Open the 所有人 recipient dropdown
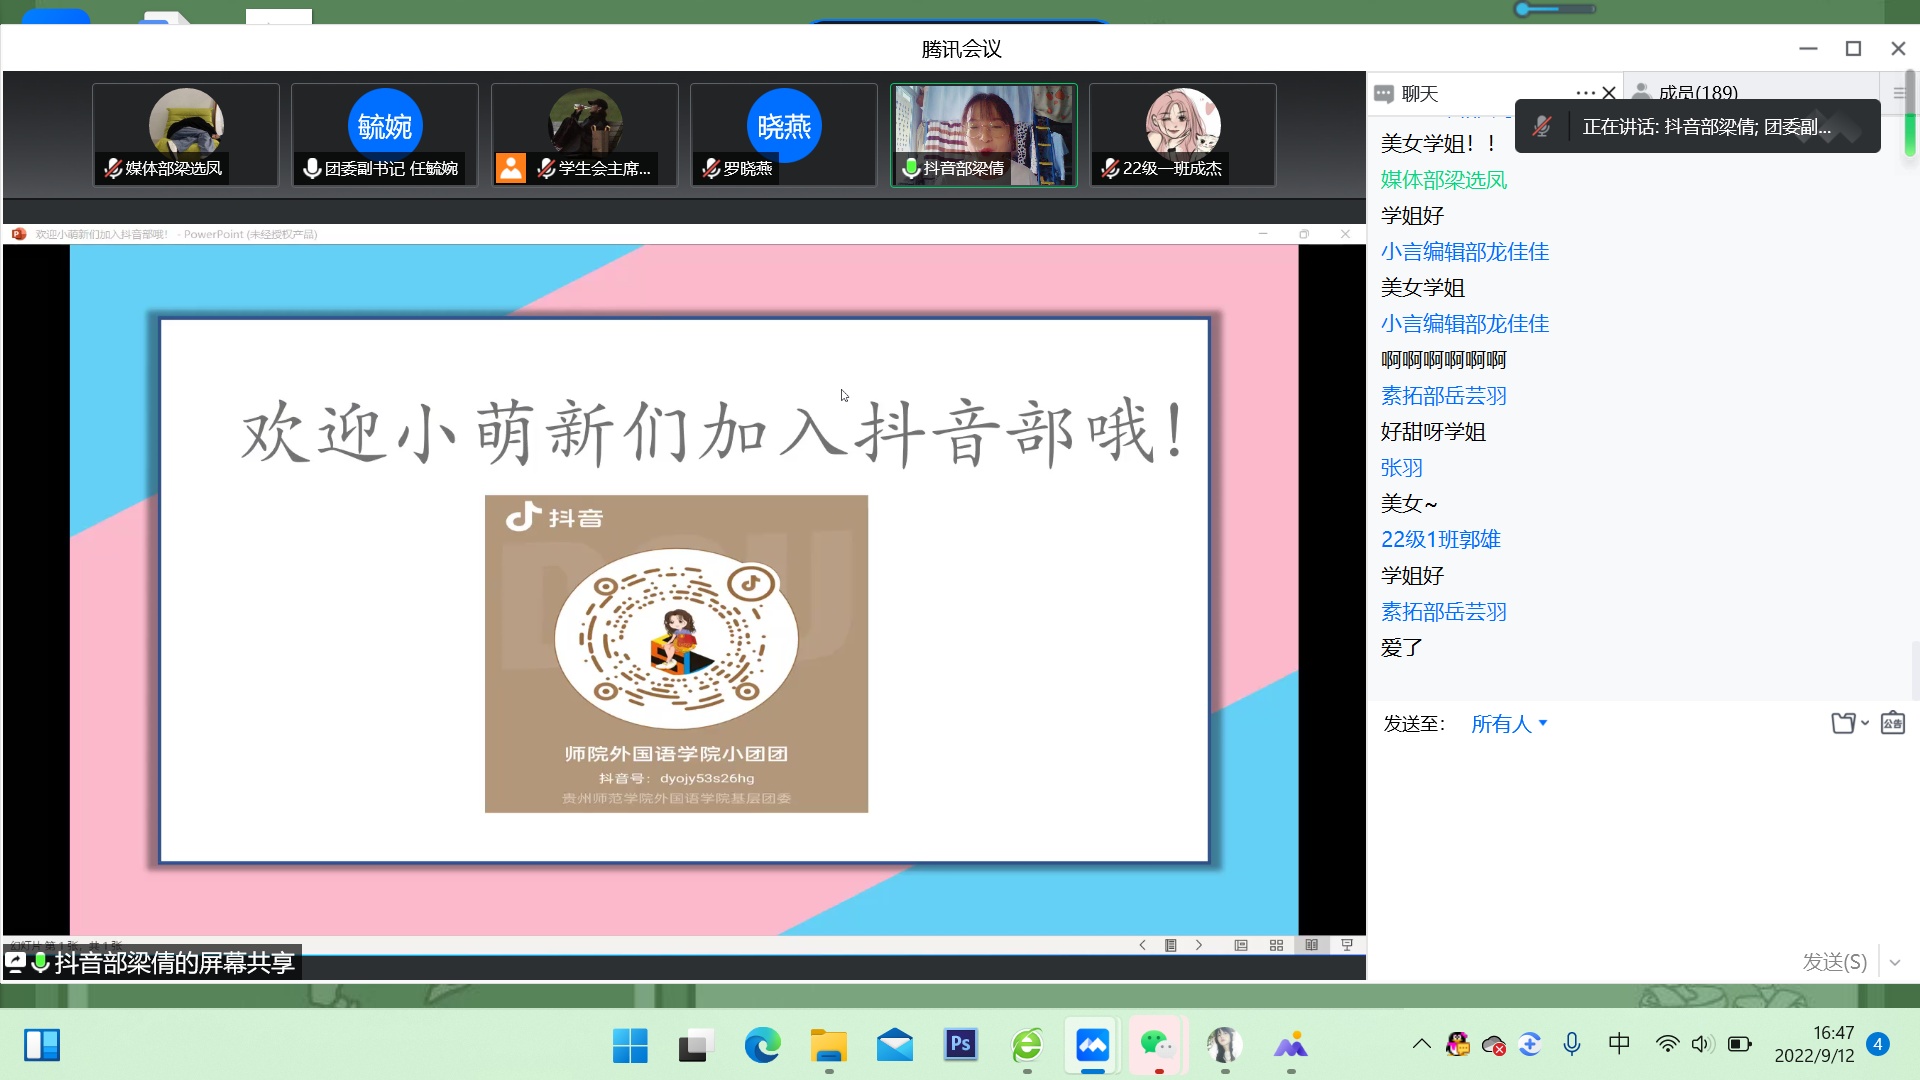 1509,724
